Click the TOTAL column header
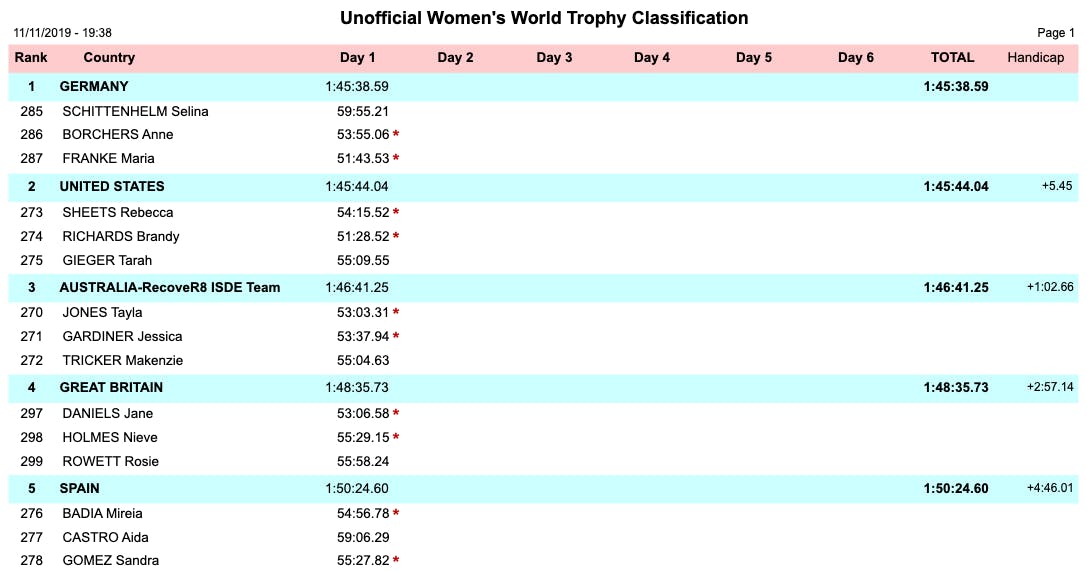Image resolution: width=1087 pixels, height=571 pixels. pyautogui.click(x=952, y=58)
